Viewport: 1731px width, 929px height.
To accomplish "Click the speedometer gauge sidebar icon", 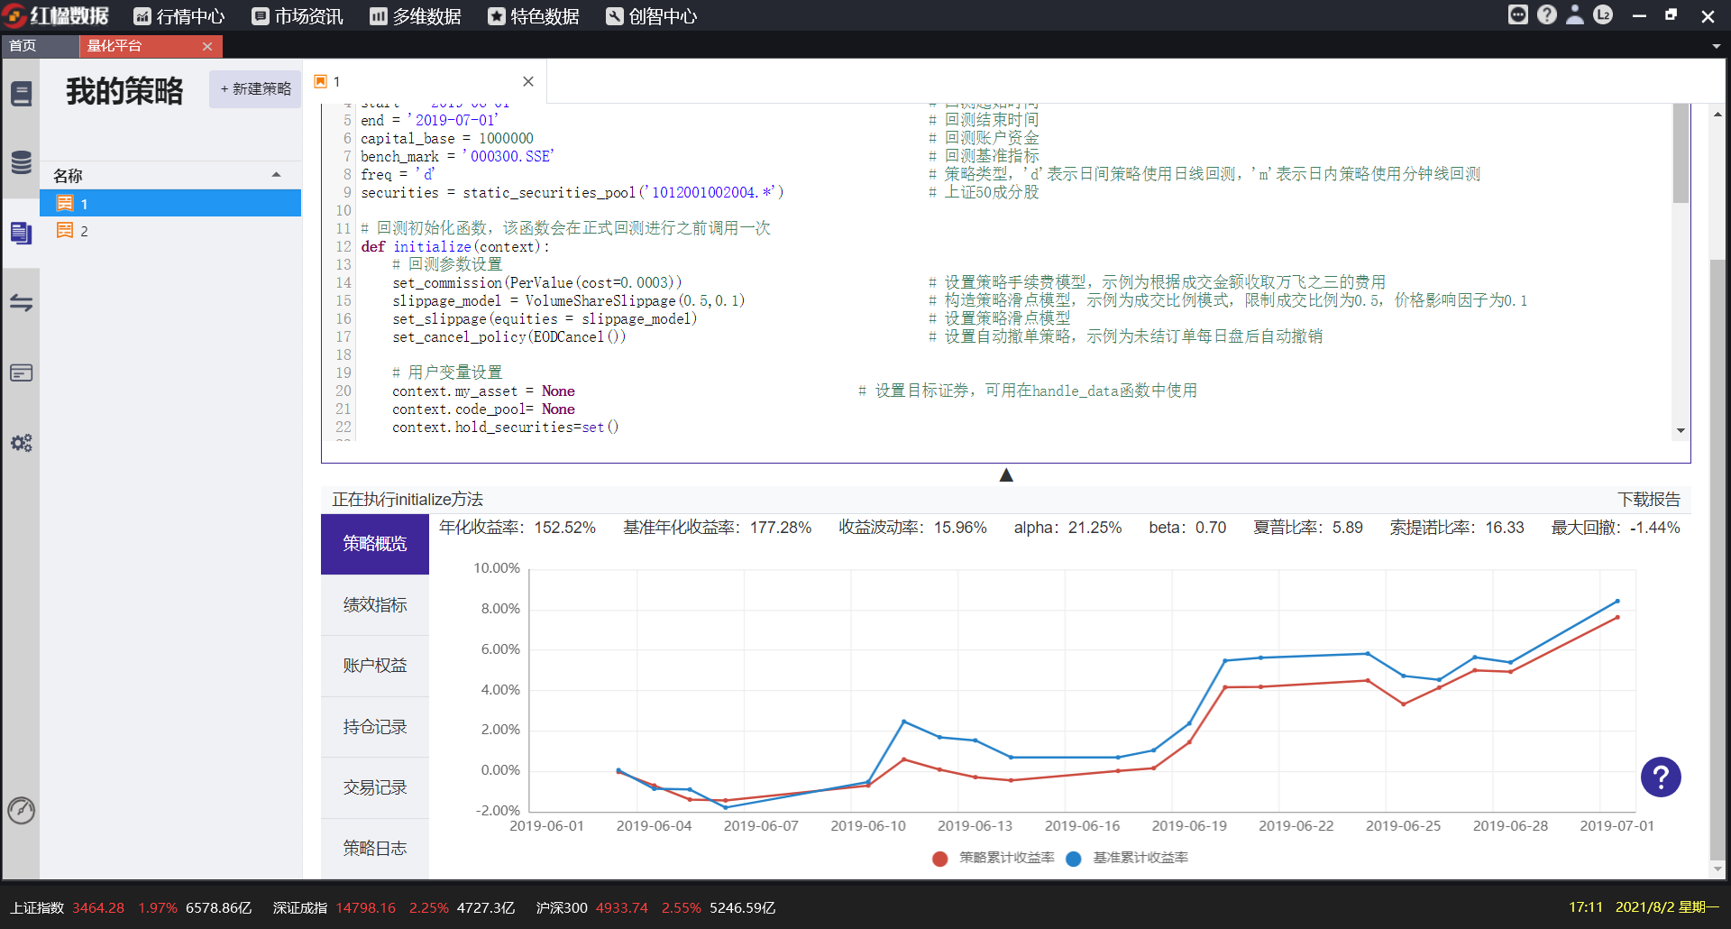I will [x=21, y=810].
